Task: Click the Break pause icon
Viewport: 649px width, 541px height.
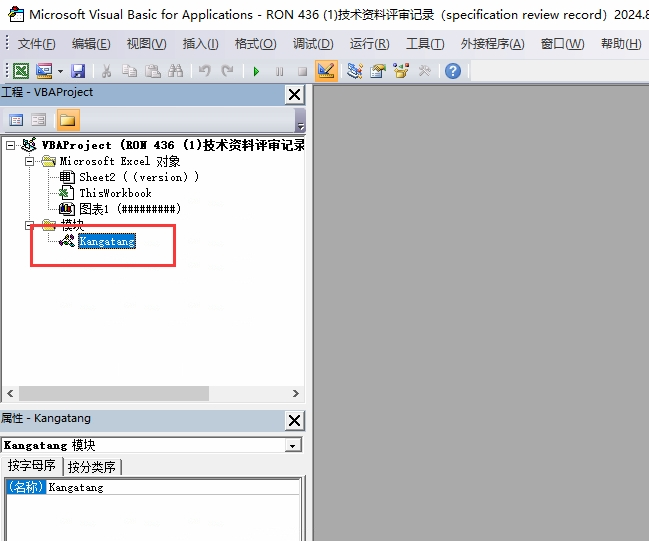Action: 279,72
